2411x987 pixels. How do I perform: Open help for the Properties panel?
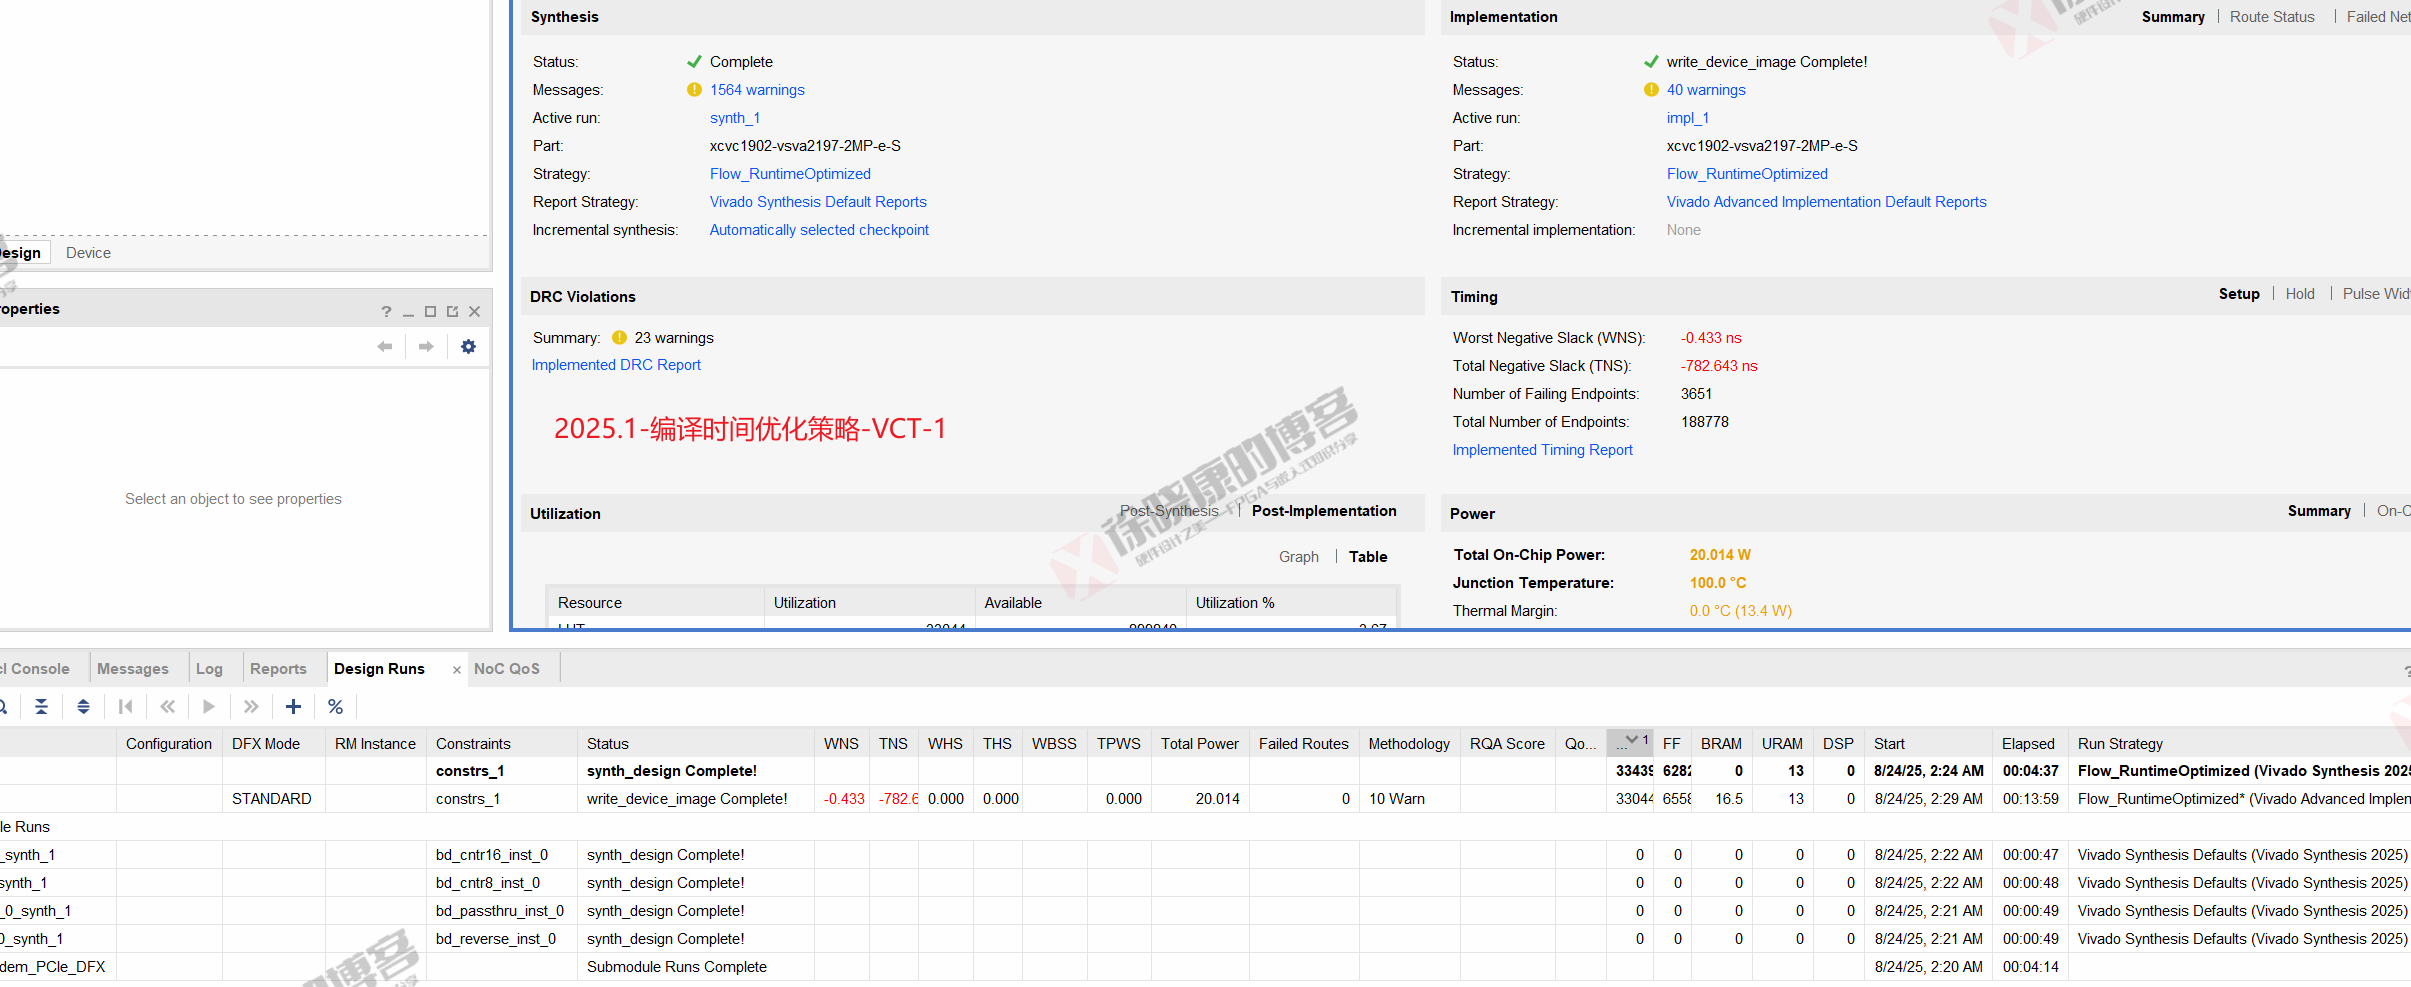386,311
